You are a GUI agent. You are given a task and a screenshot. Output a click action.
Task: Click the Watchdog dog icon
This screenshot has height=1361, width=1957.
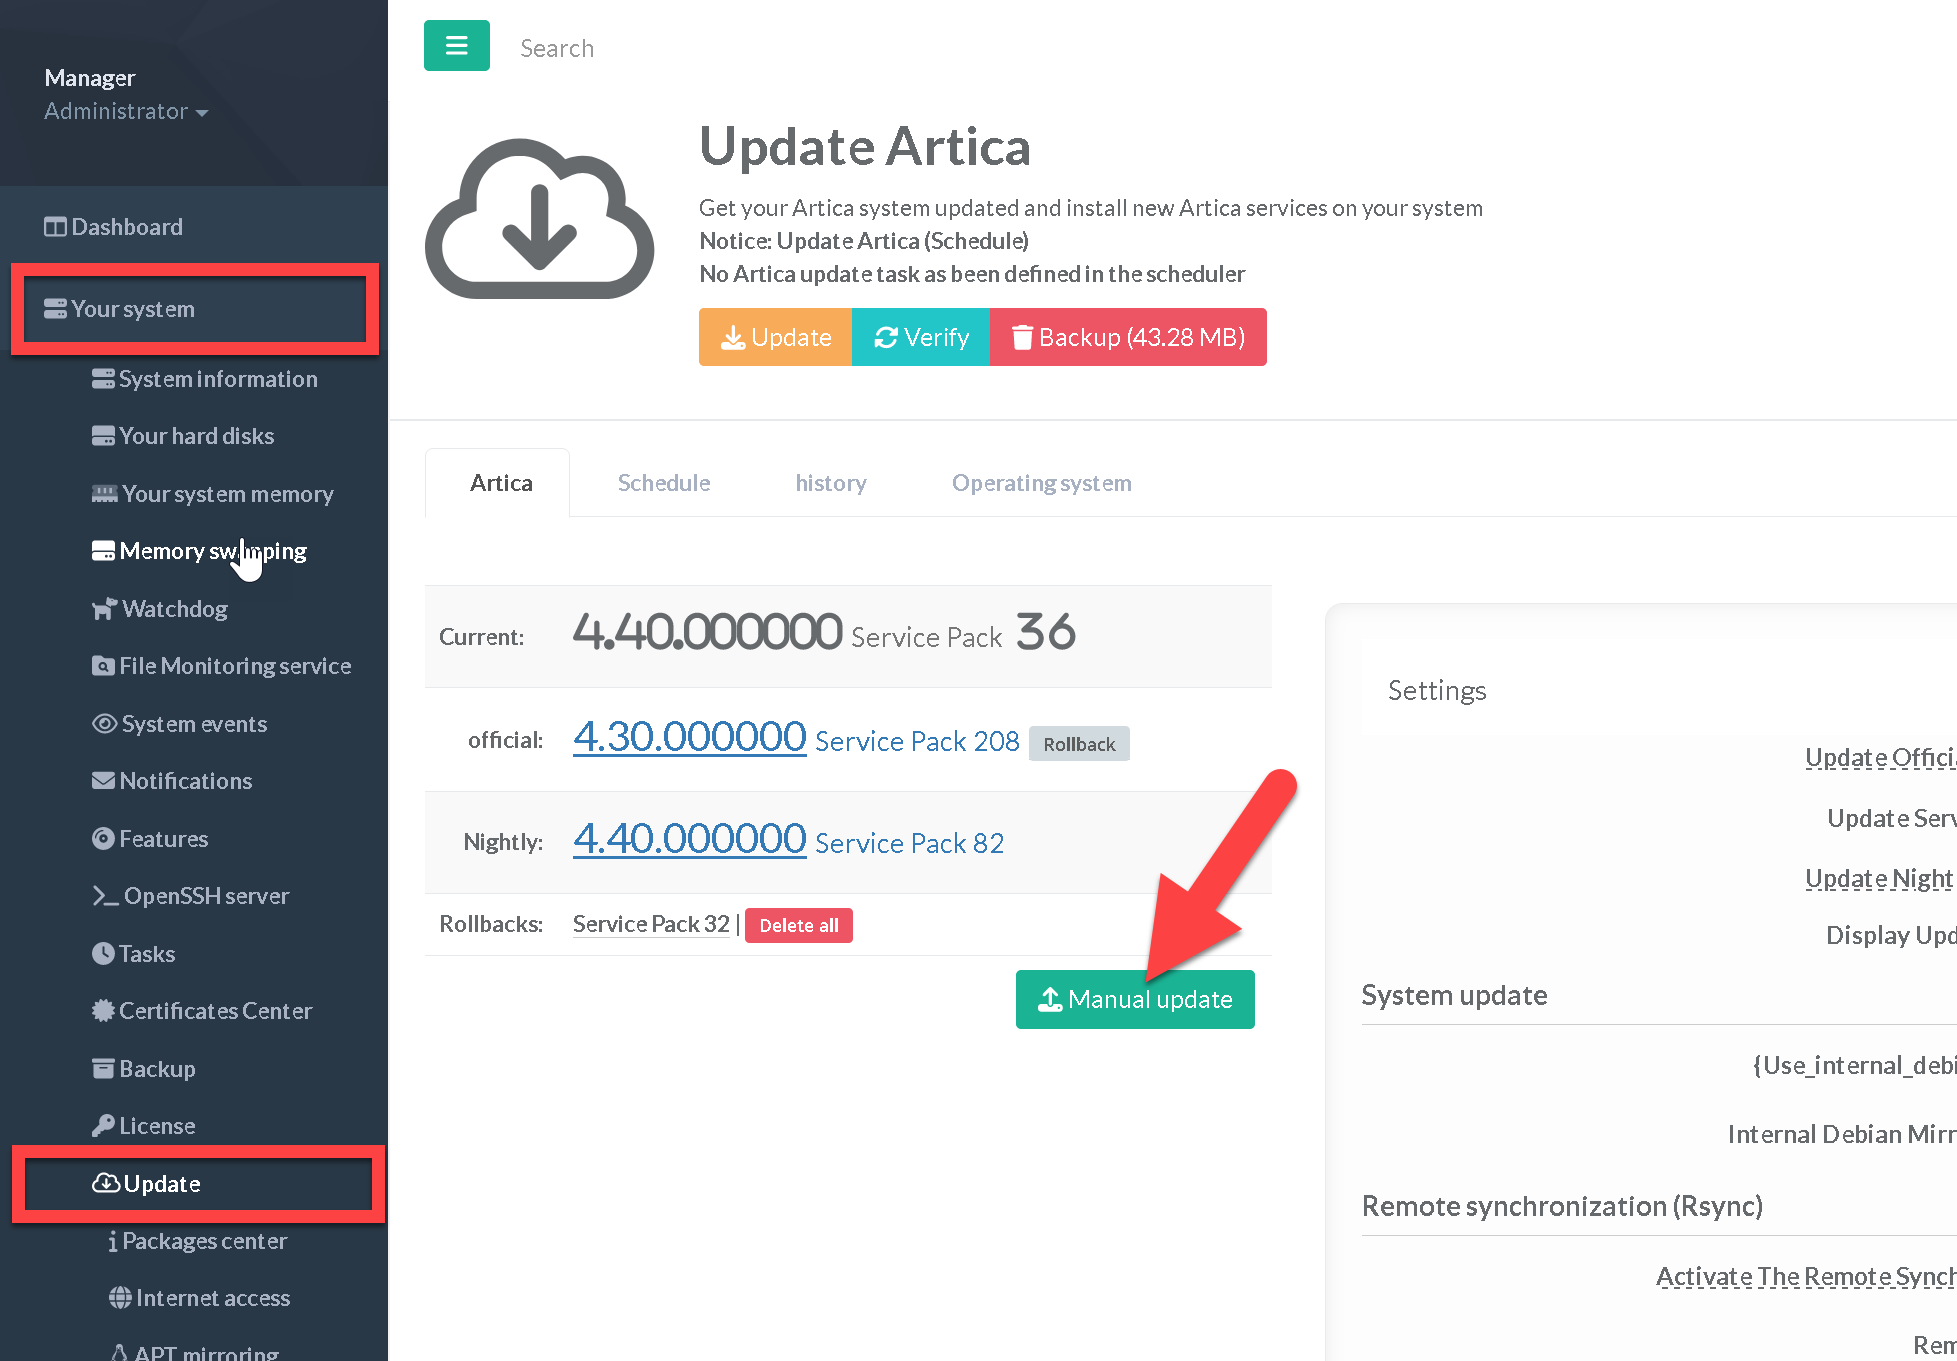tap(104, 609)
